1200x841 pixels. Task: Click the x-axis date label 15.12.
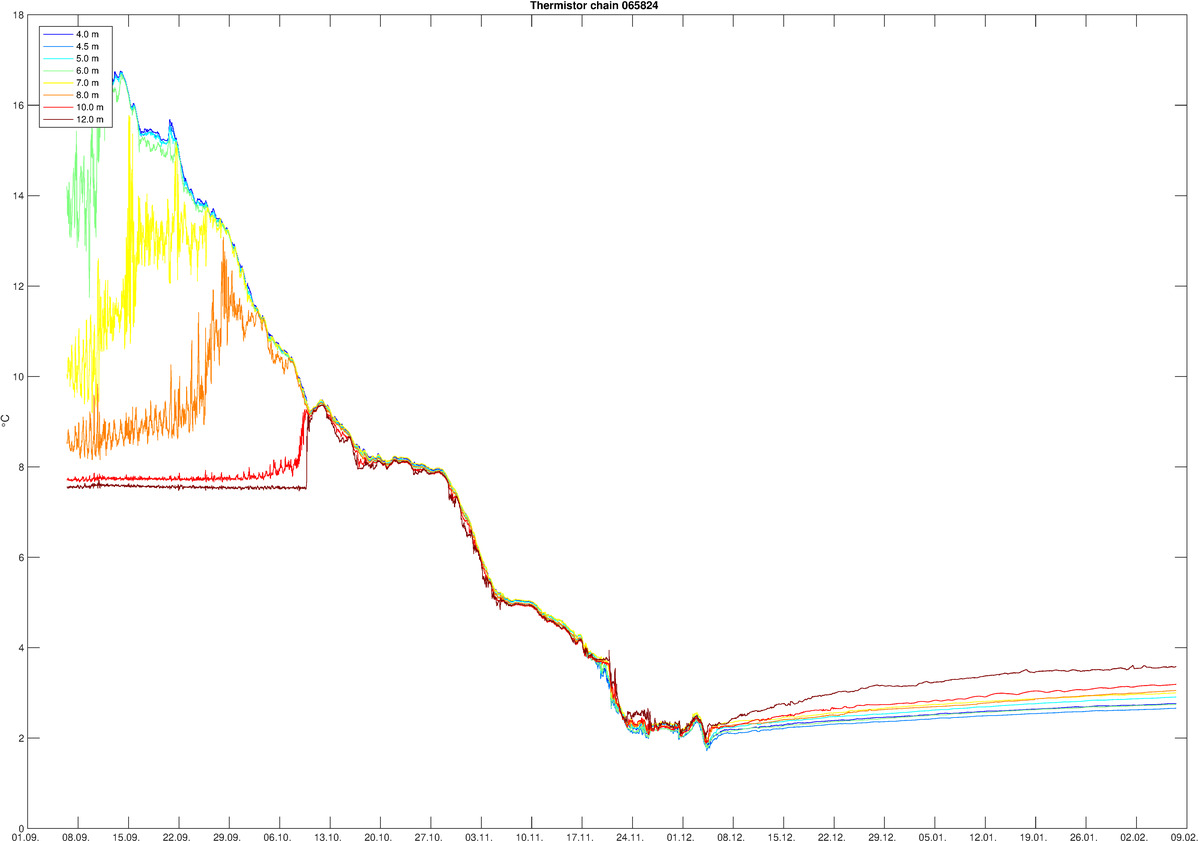click(782, 836)
